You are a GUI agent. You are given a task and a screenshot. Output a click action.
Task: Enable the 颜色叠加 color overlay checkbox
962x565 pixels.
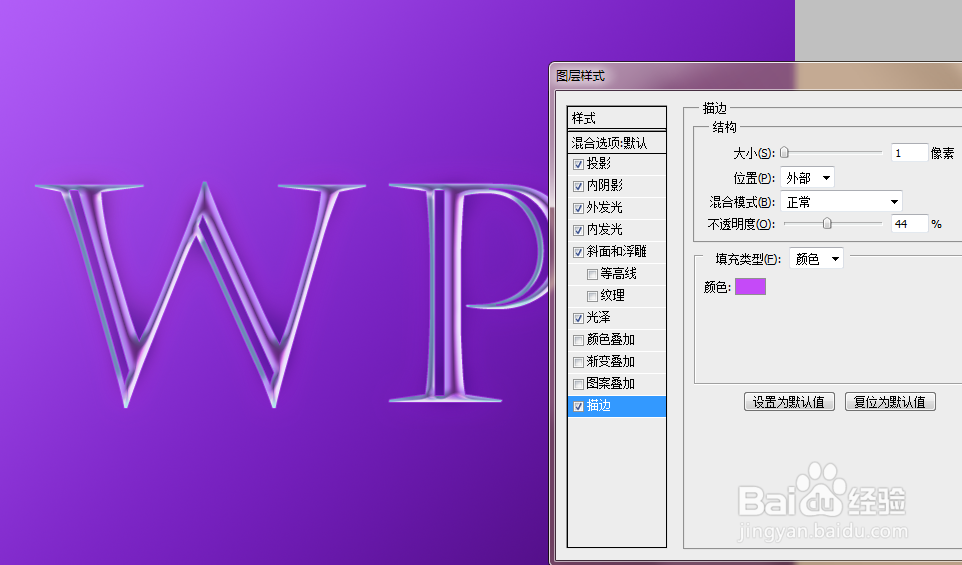coord(578,340)
